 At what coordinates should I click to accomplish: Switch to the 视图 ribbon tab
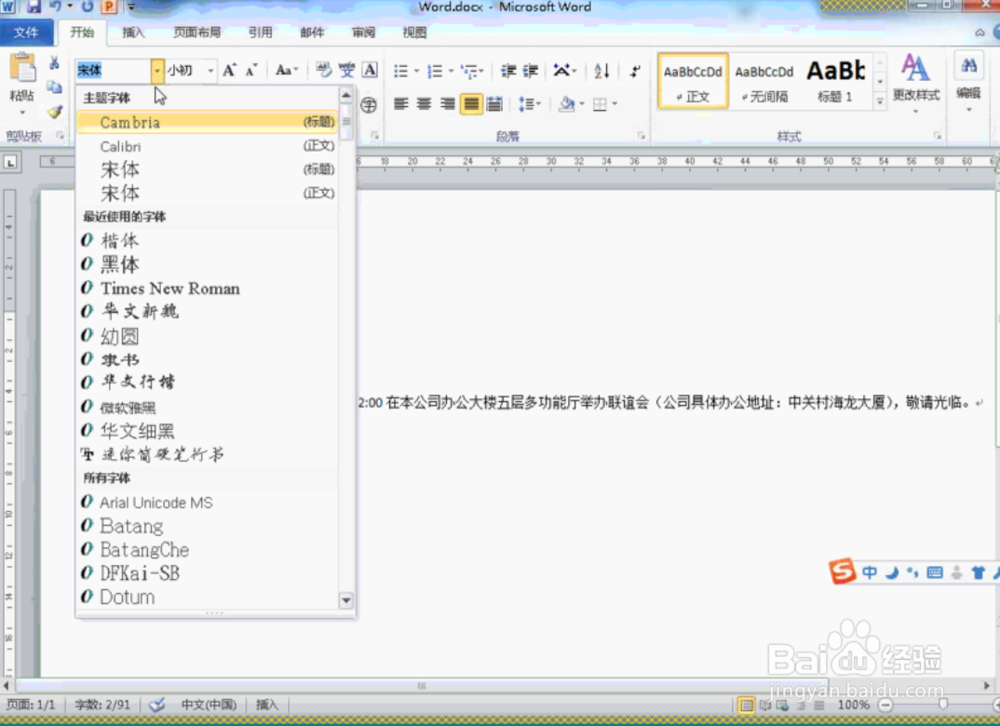(416, 32)
